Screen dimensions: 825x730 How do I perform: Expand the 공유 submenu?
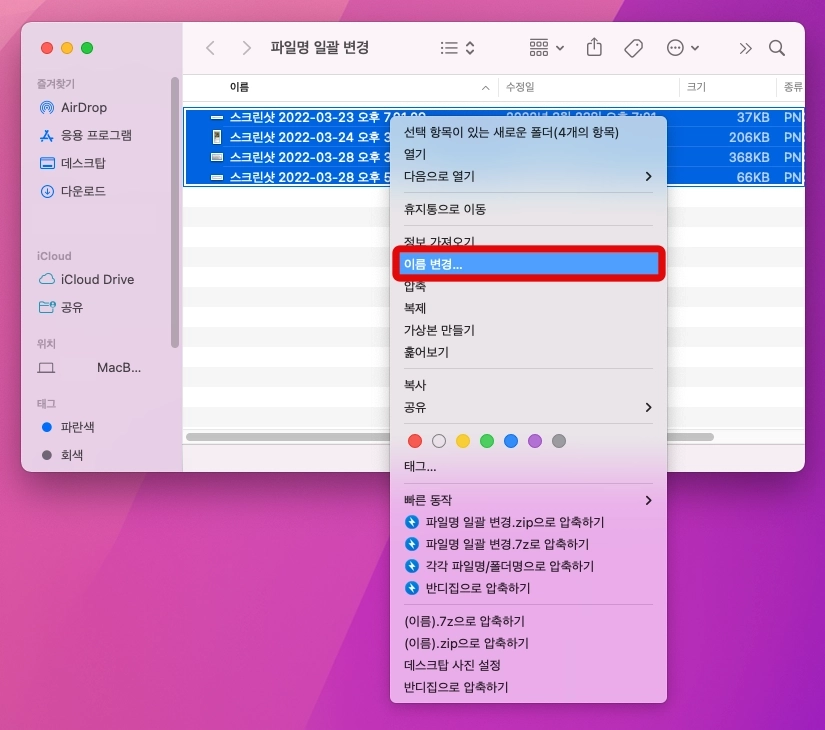click(528, 407)
